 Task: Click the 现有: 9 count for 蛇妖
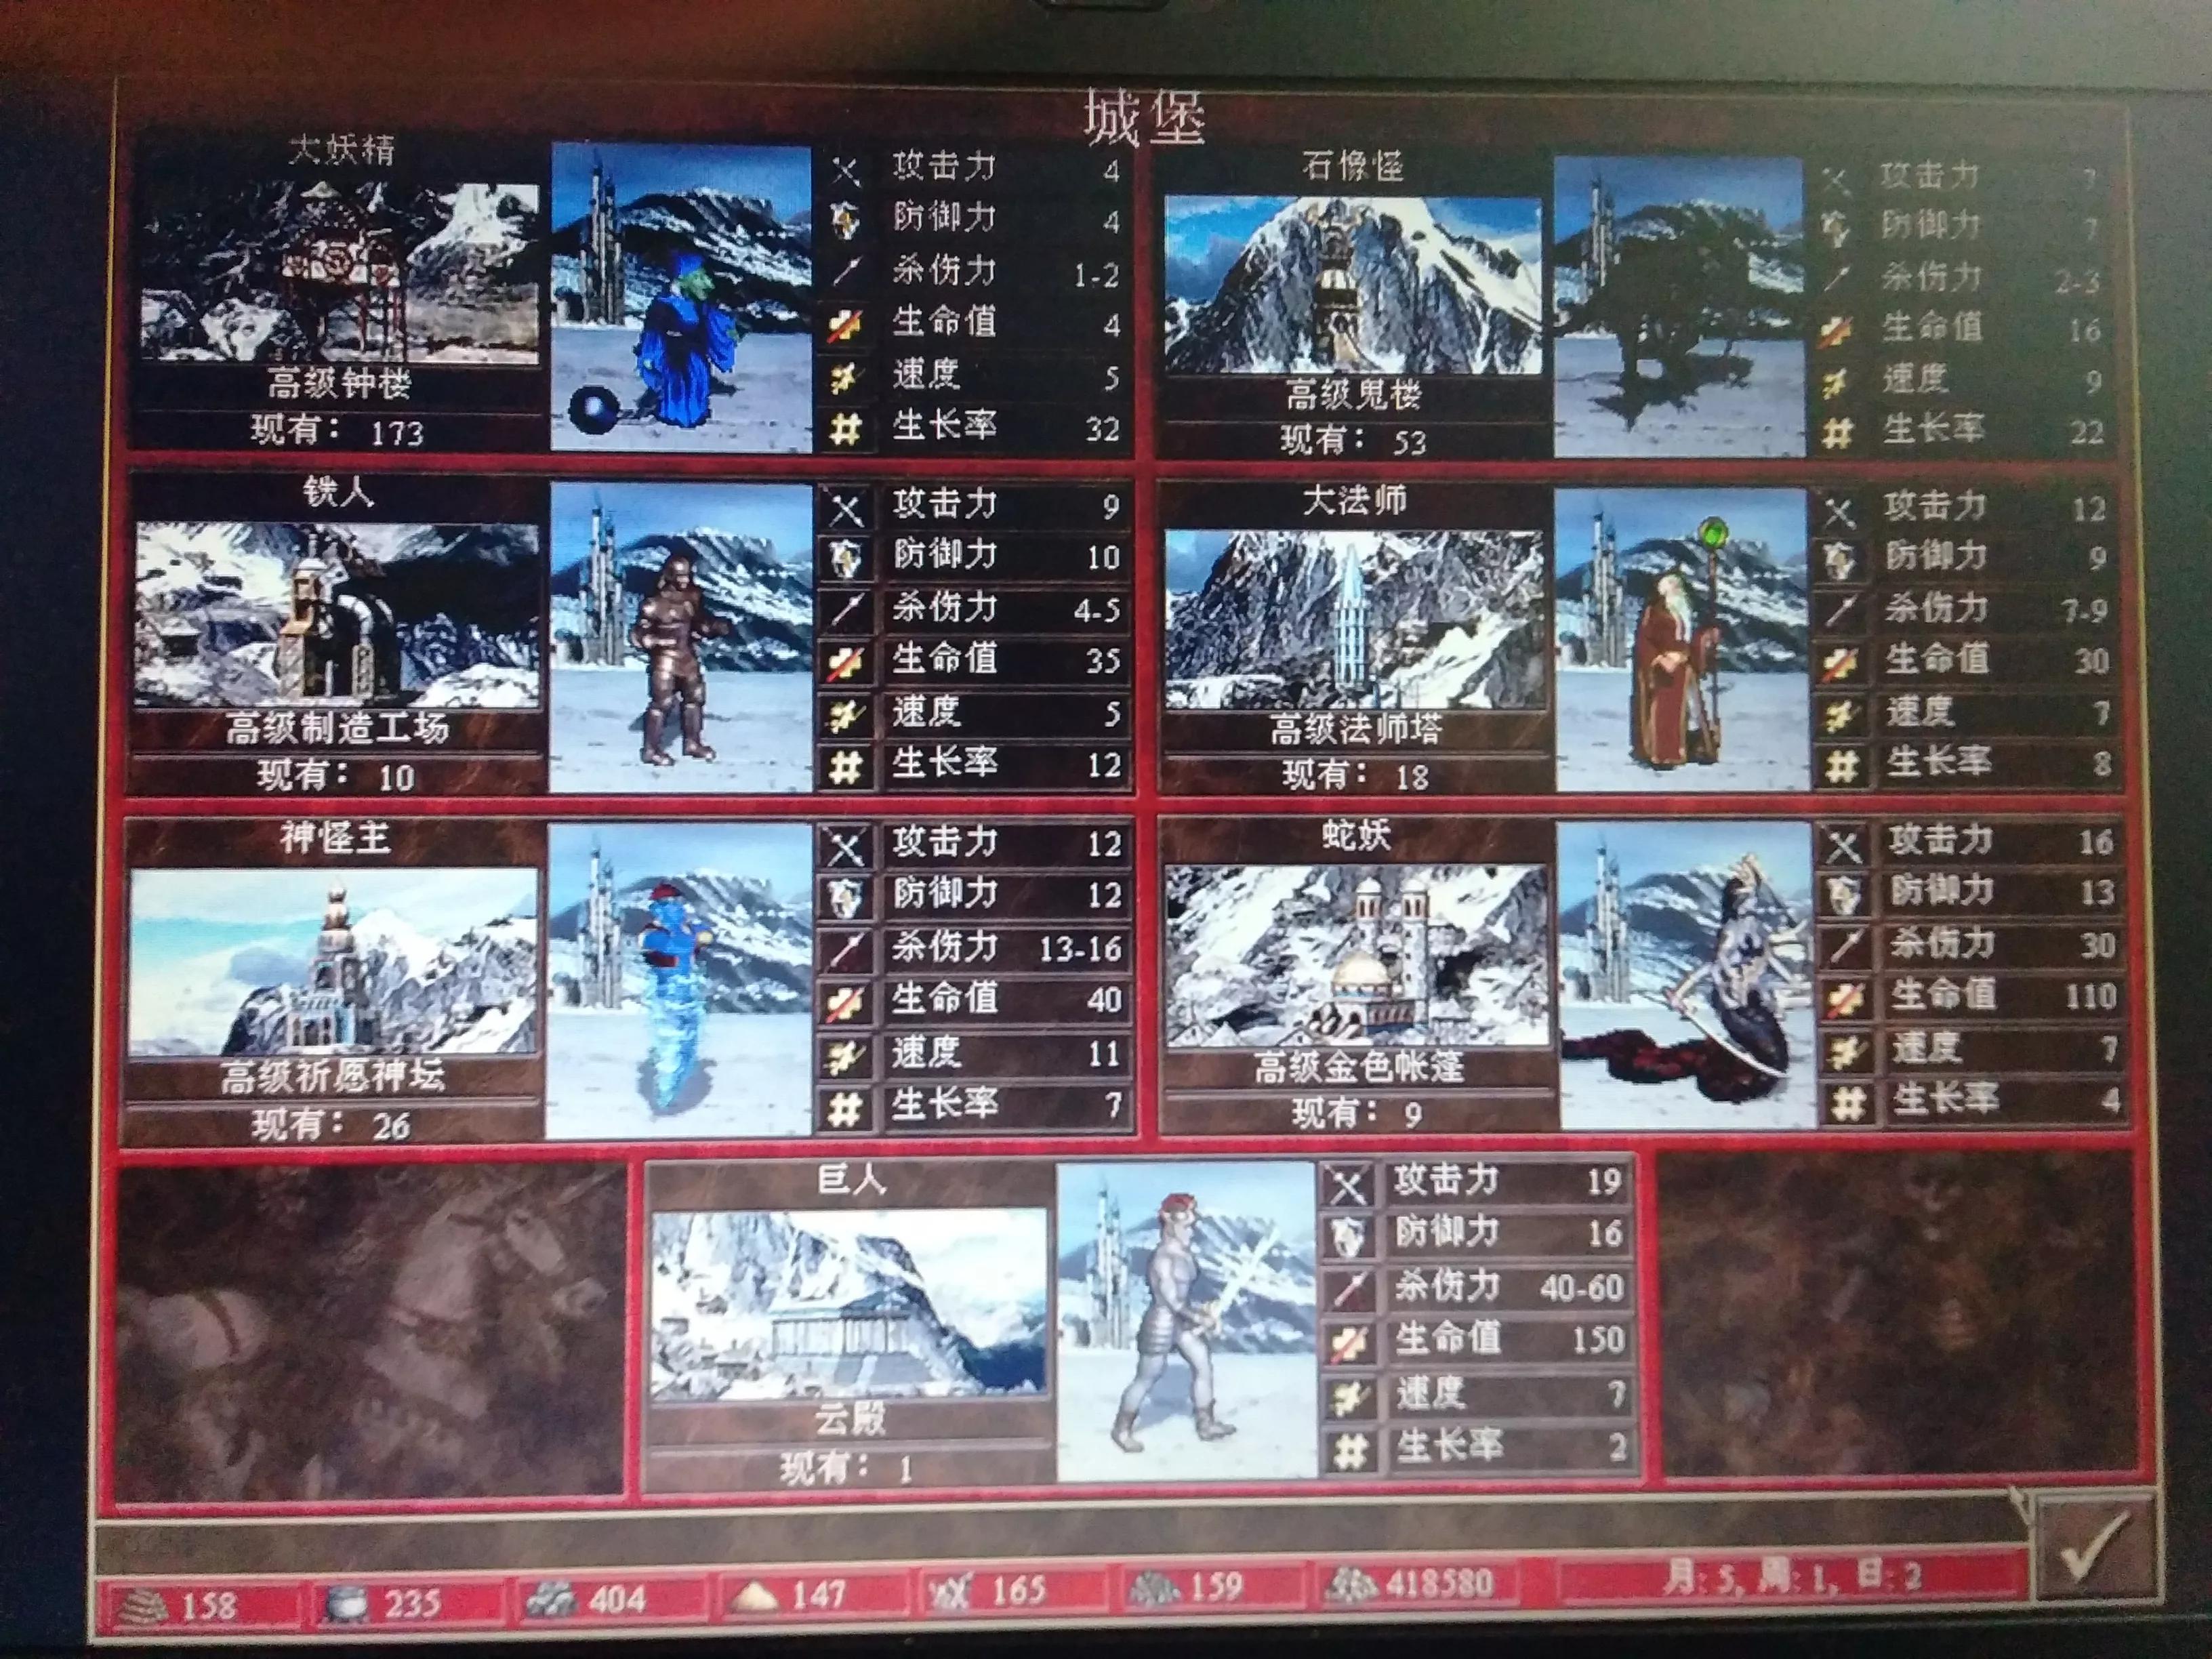pos(1357,1113)
